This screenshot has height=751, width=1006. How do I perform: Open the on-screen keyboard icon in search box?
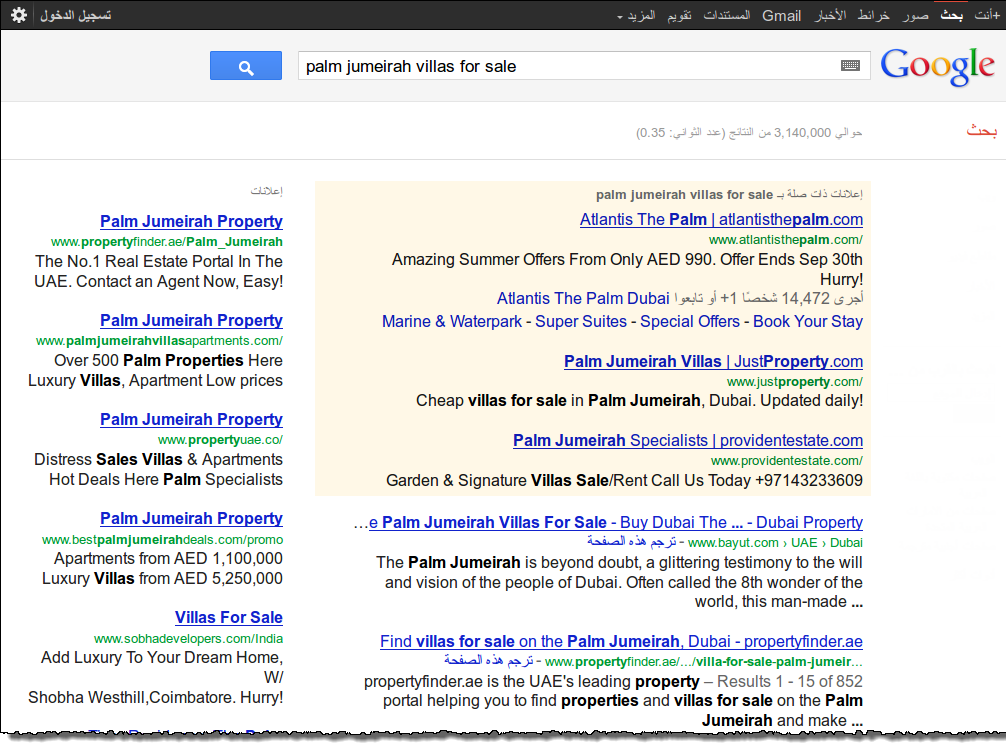pos(850,65)
